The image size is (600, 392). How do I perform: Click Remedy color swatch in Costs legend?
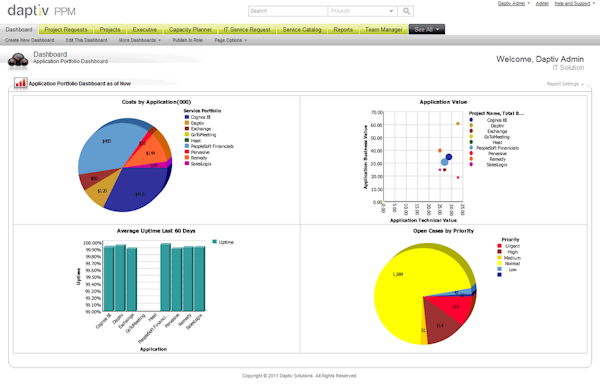click(187, 158)
